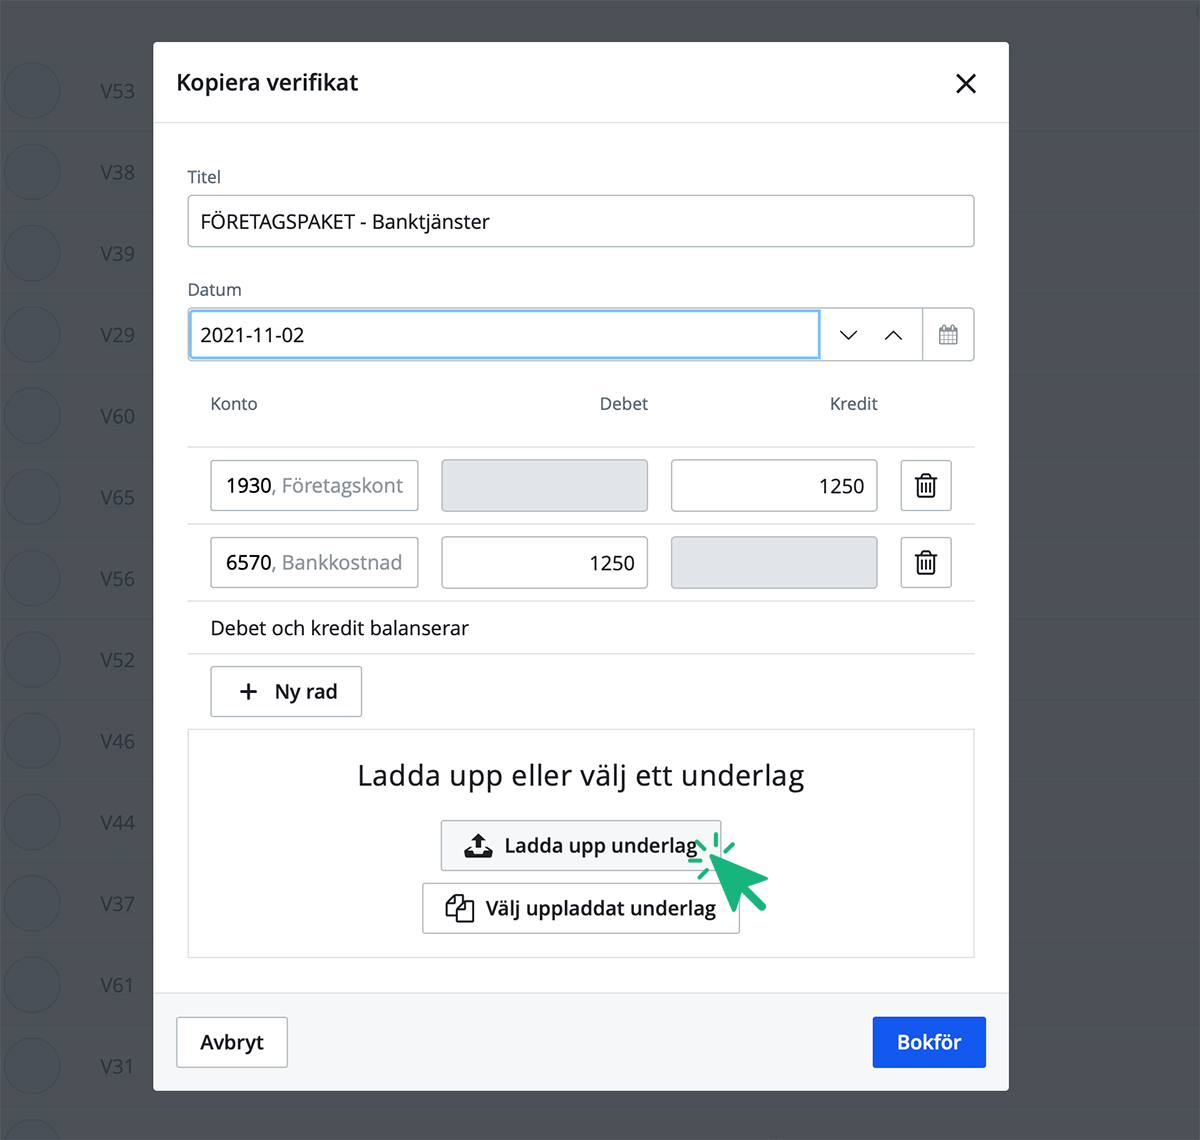1200x1140 pixels.
Task: Close the Kopiera verifikat dialog
Action: (965, 83)
